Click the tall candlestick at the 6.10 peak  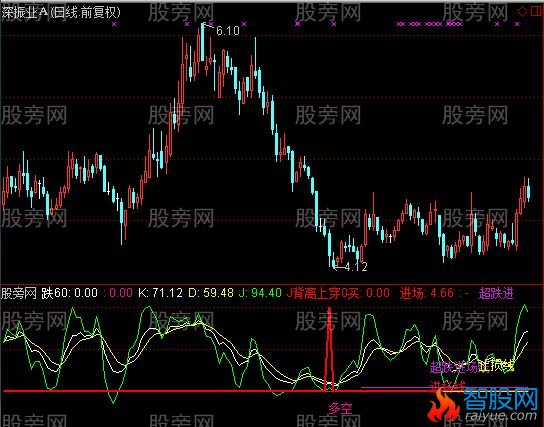tap(203, 42)
